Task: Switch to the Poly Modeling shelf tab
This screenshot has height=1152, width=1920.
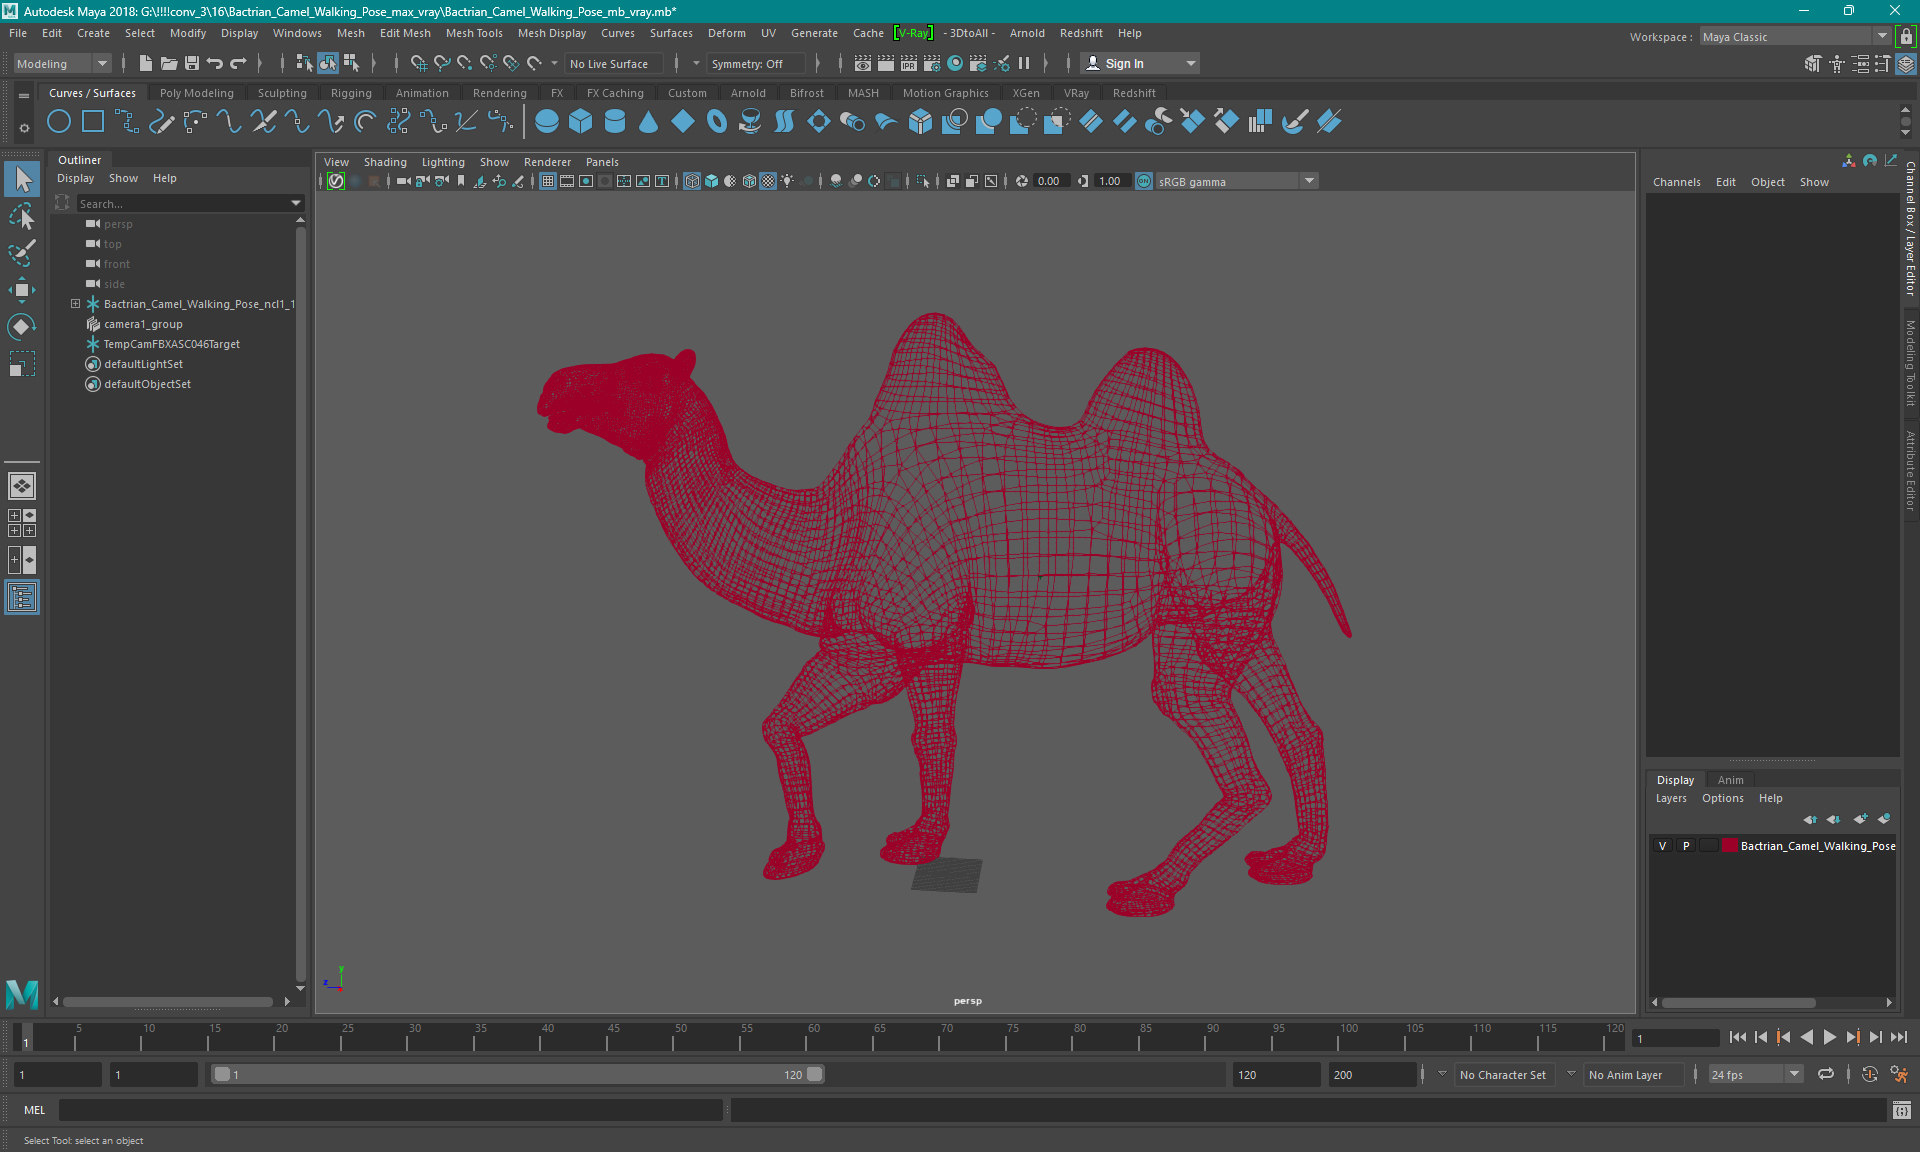Action: (x=197, y=93)
